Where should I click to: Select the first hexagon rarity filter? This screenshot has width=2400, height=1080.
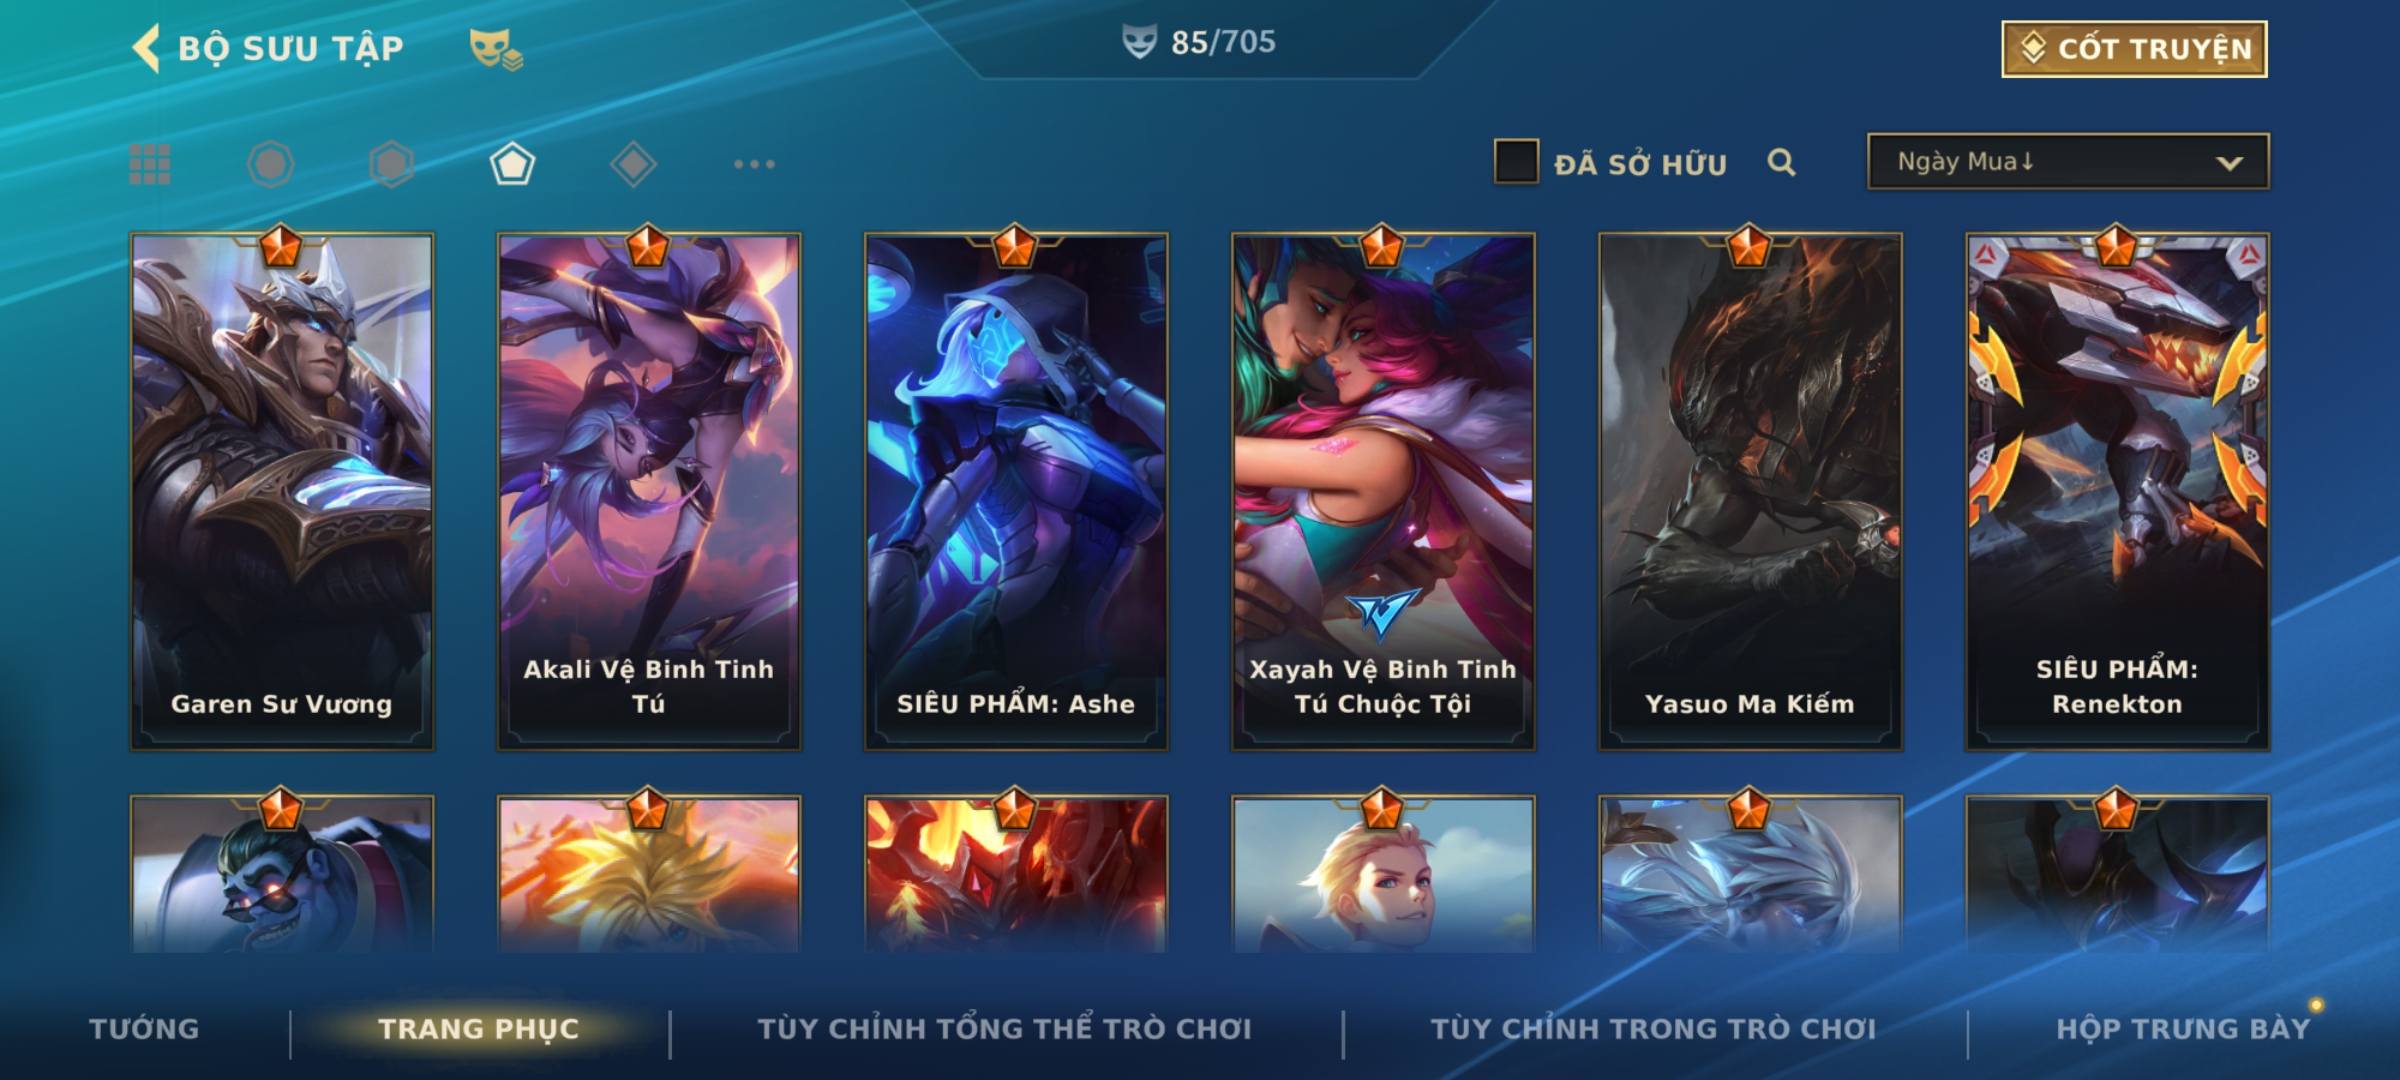pyautogui.click(x=270, y=164)
